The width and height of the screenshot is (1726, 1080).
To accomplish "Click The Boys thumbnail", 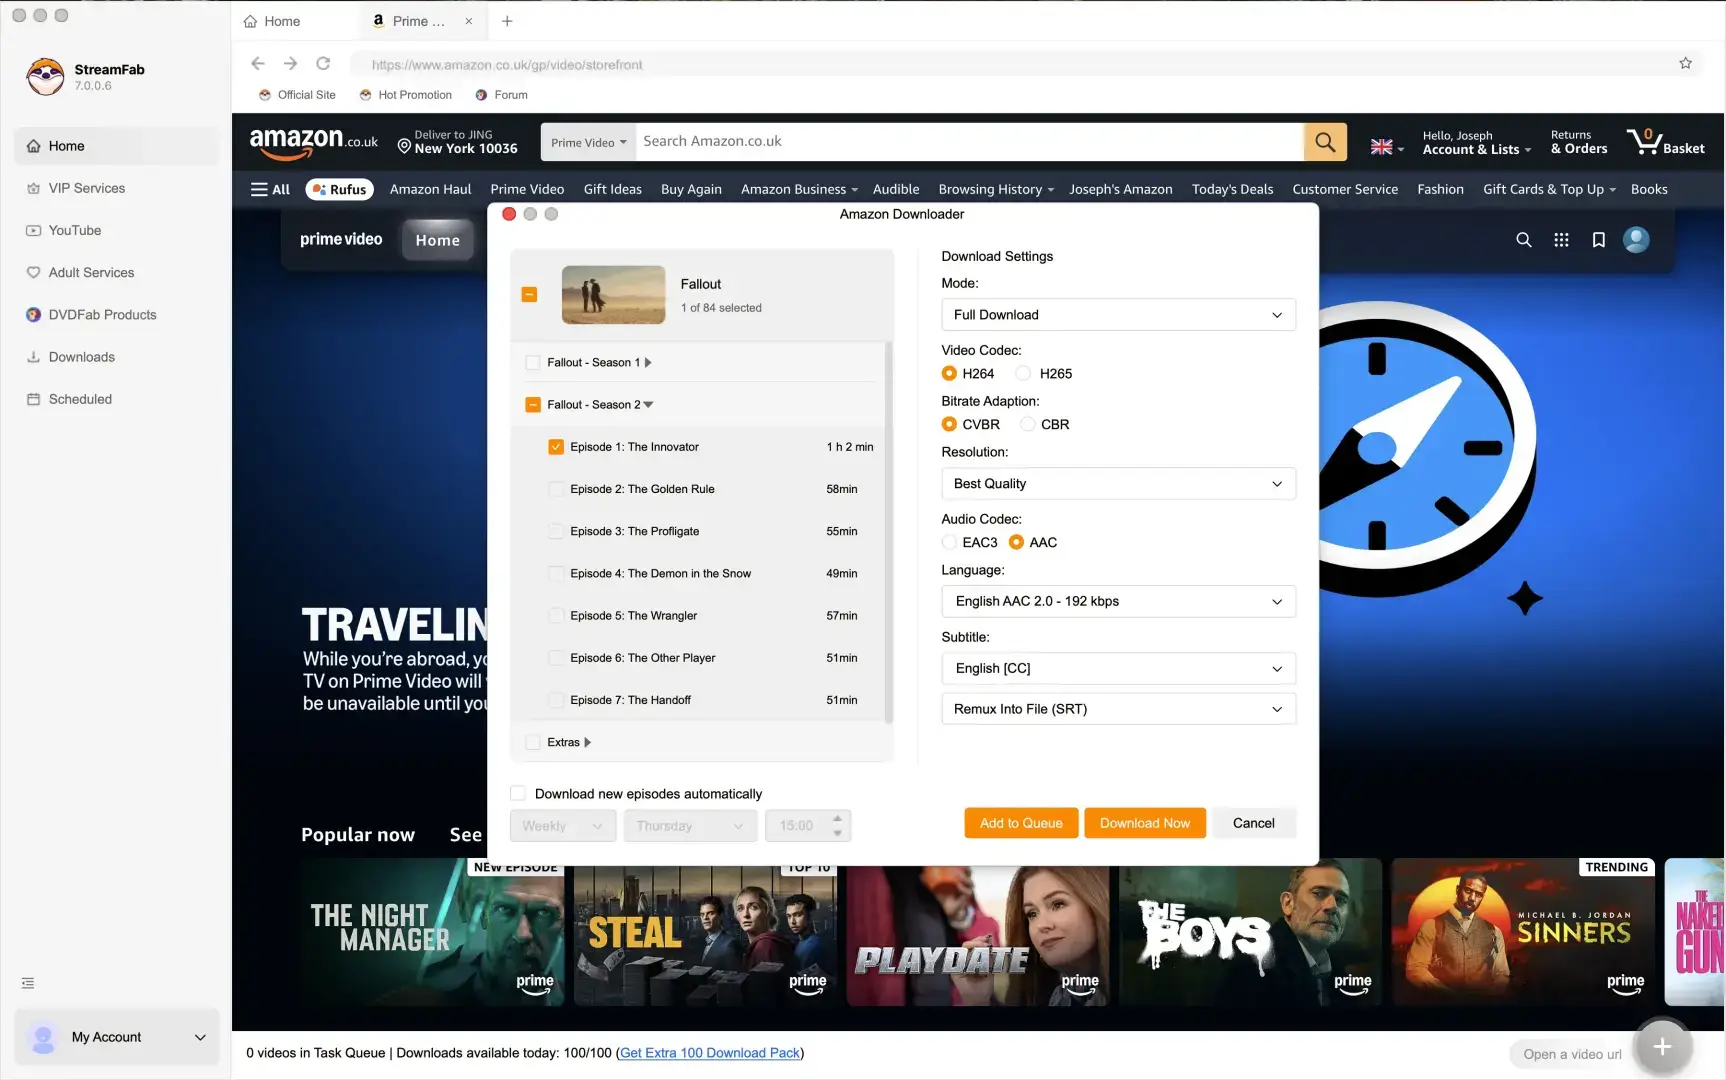I will [1250, 932].
